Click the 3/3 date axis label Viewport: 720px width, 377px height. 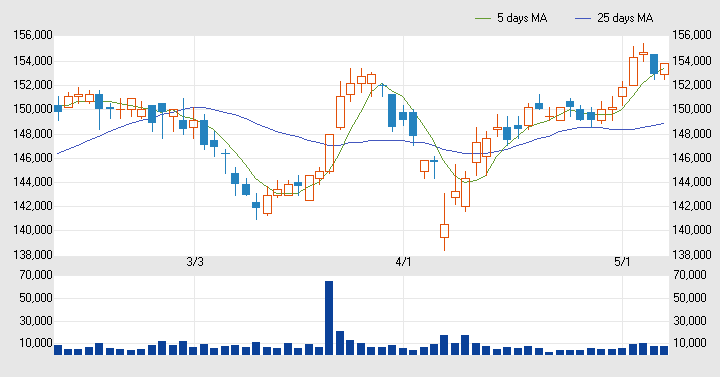pos(195,263)
